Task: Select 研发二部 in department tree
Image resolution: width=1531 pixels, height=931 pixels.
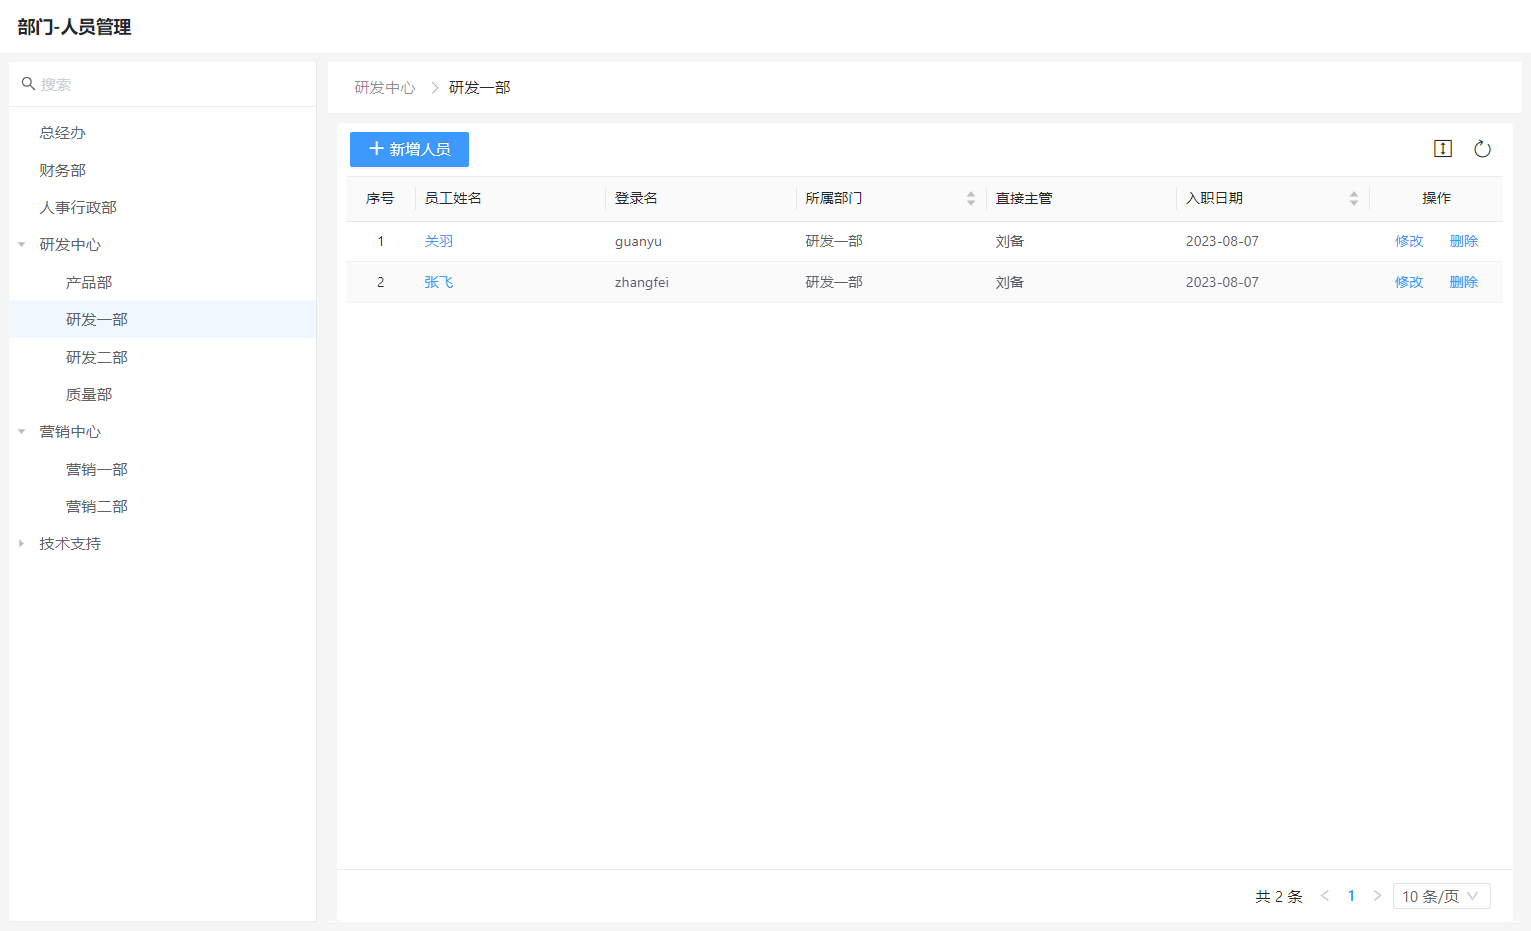Action: tap(97, 357)
